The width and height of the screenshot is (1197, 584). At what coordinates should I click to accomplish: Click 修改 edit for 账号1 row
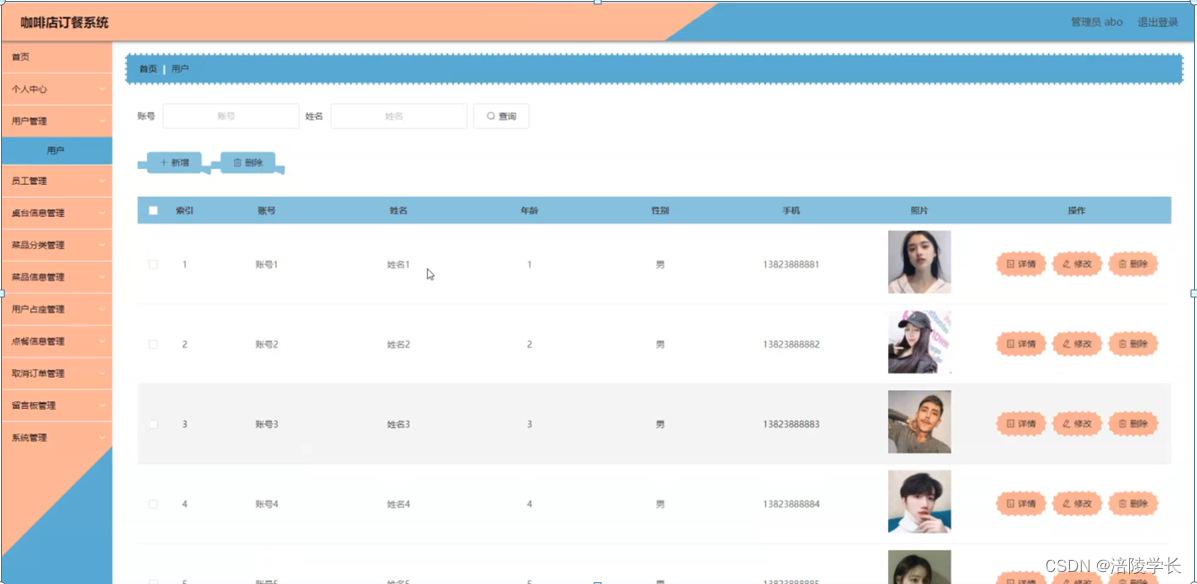pos(1077,264)
